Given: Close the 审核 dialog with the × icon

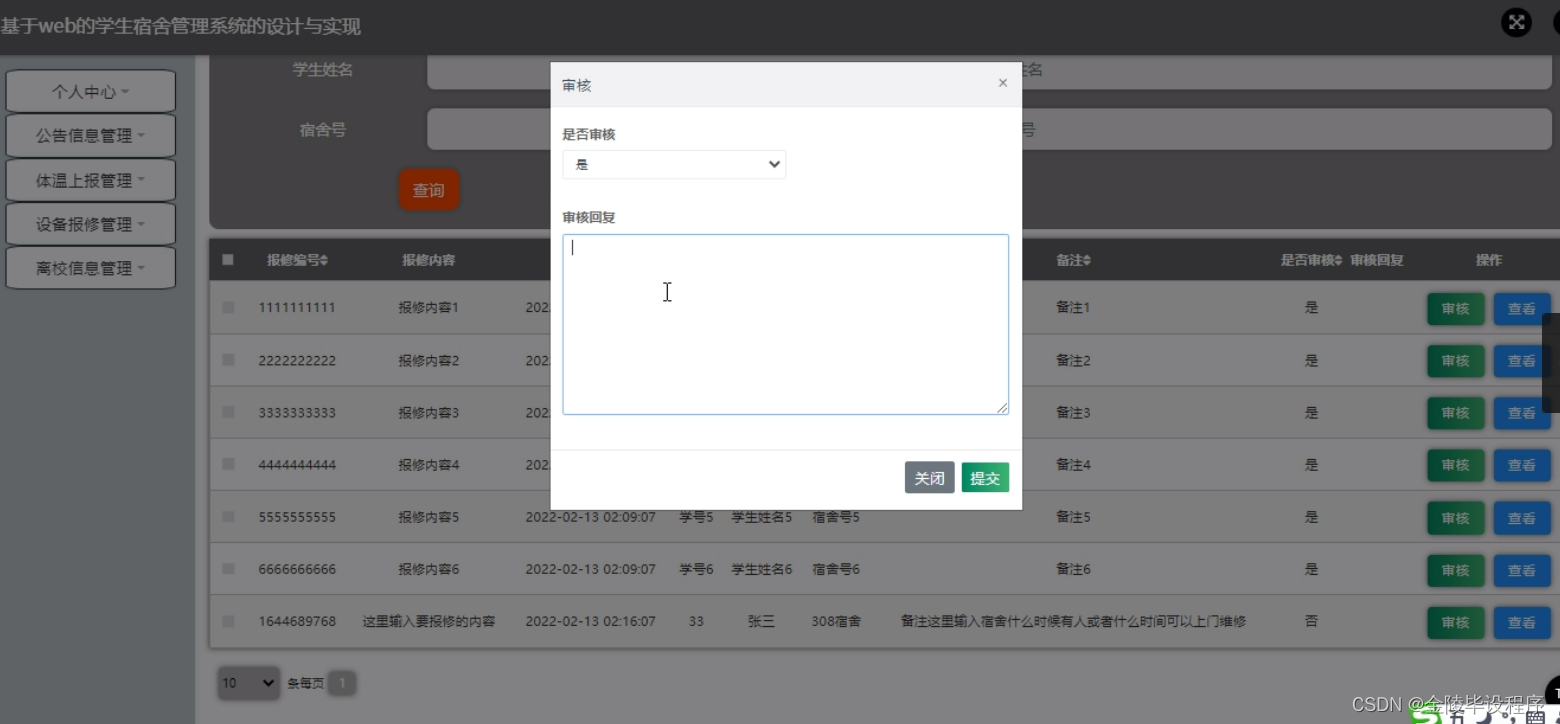Looking at the screenshot, I should (x=1002, y=83).
